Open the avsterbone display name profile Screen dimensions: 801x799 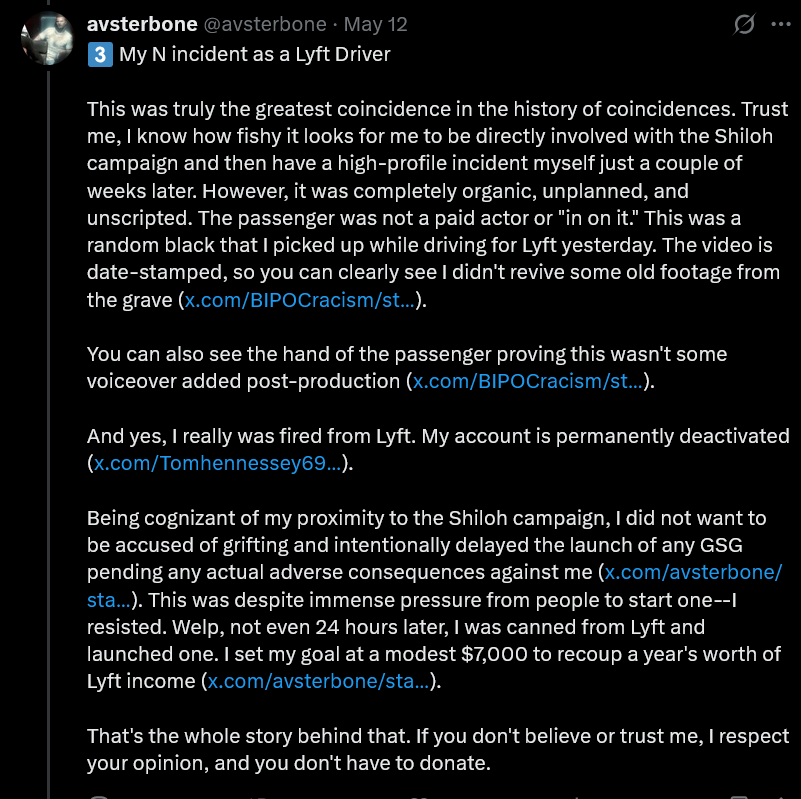coord(142,24)
